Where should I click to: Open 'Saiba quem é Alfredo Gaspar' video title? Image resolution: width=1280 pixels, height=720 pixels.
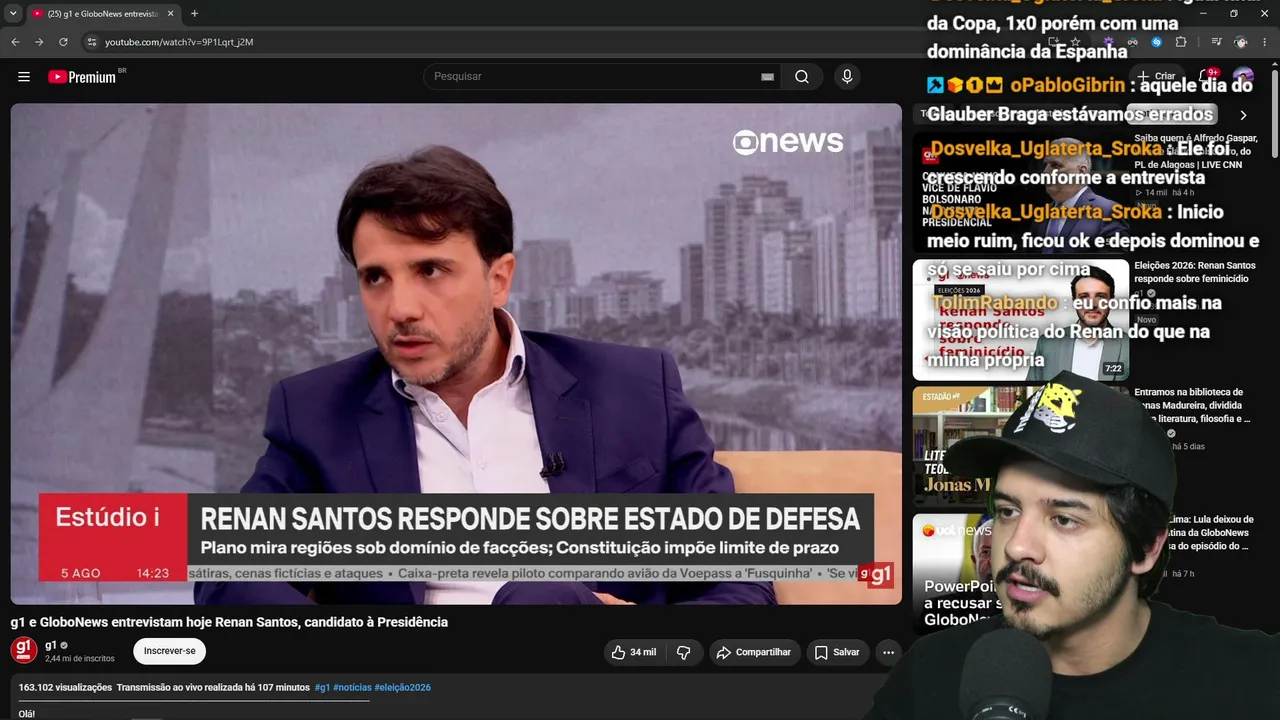click(1194, 151)
